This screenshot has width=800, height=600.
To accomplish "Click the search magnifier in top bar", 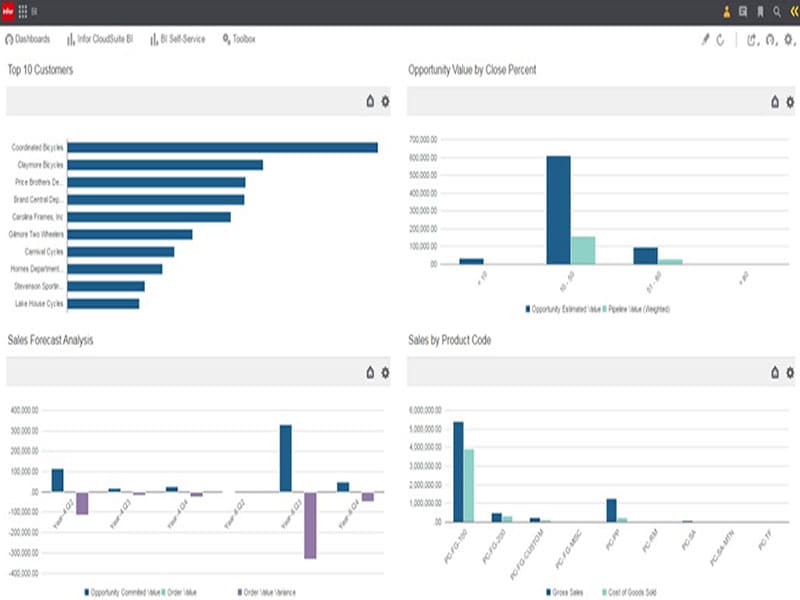I will (777, 12).
